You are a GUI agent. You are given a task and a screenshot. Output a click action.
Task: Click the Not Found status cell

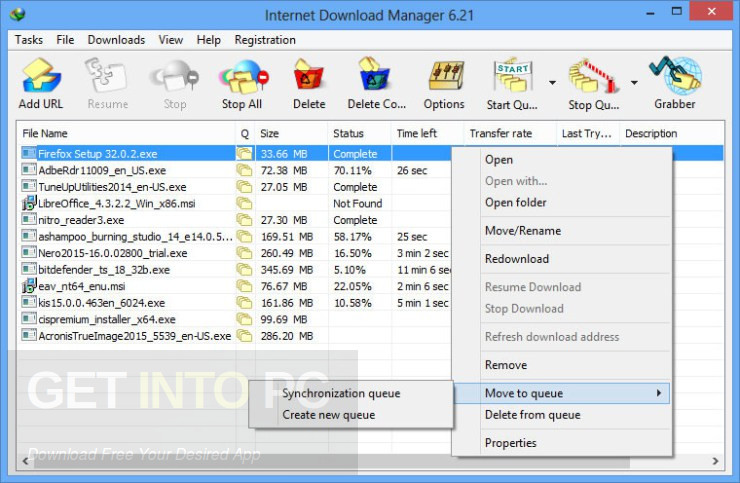pos(358,203)
